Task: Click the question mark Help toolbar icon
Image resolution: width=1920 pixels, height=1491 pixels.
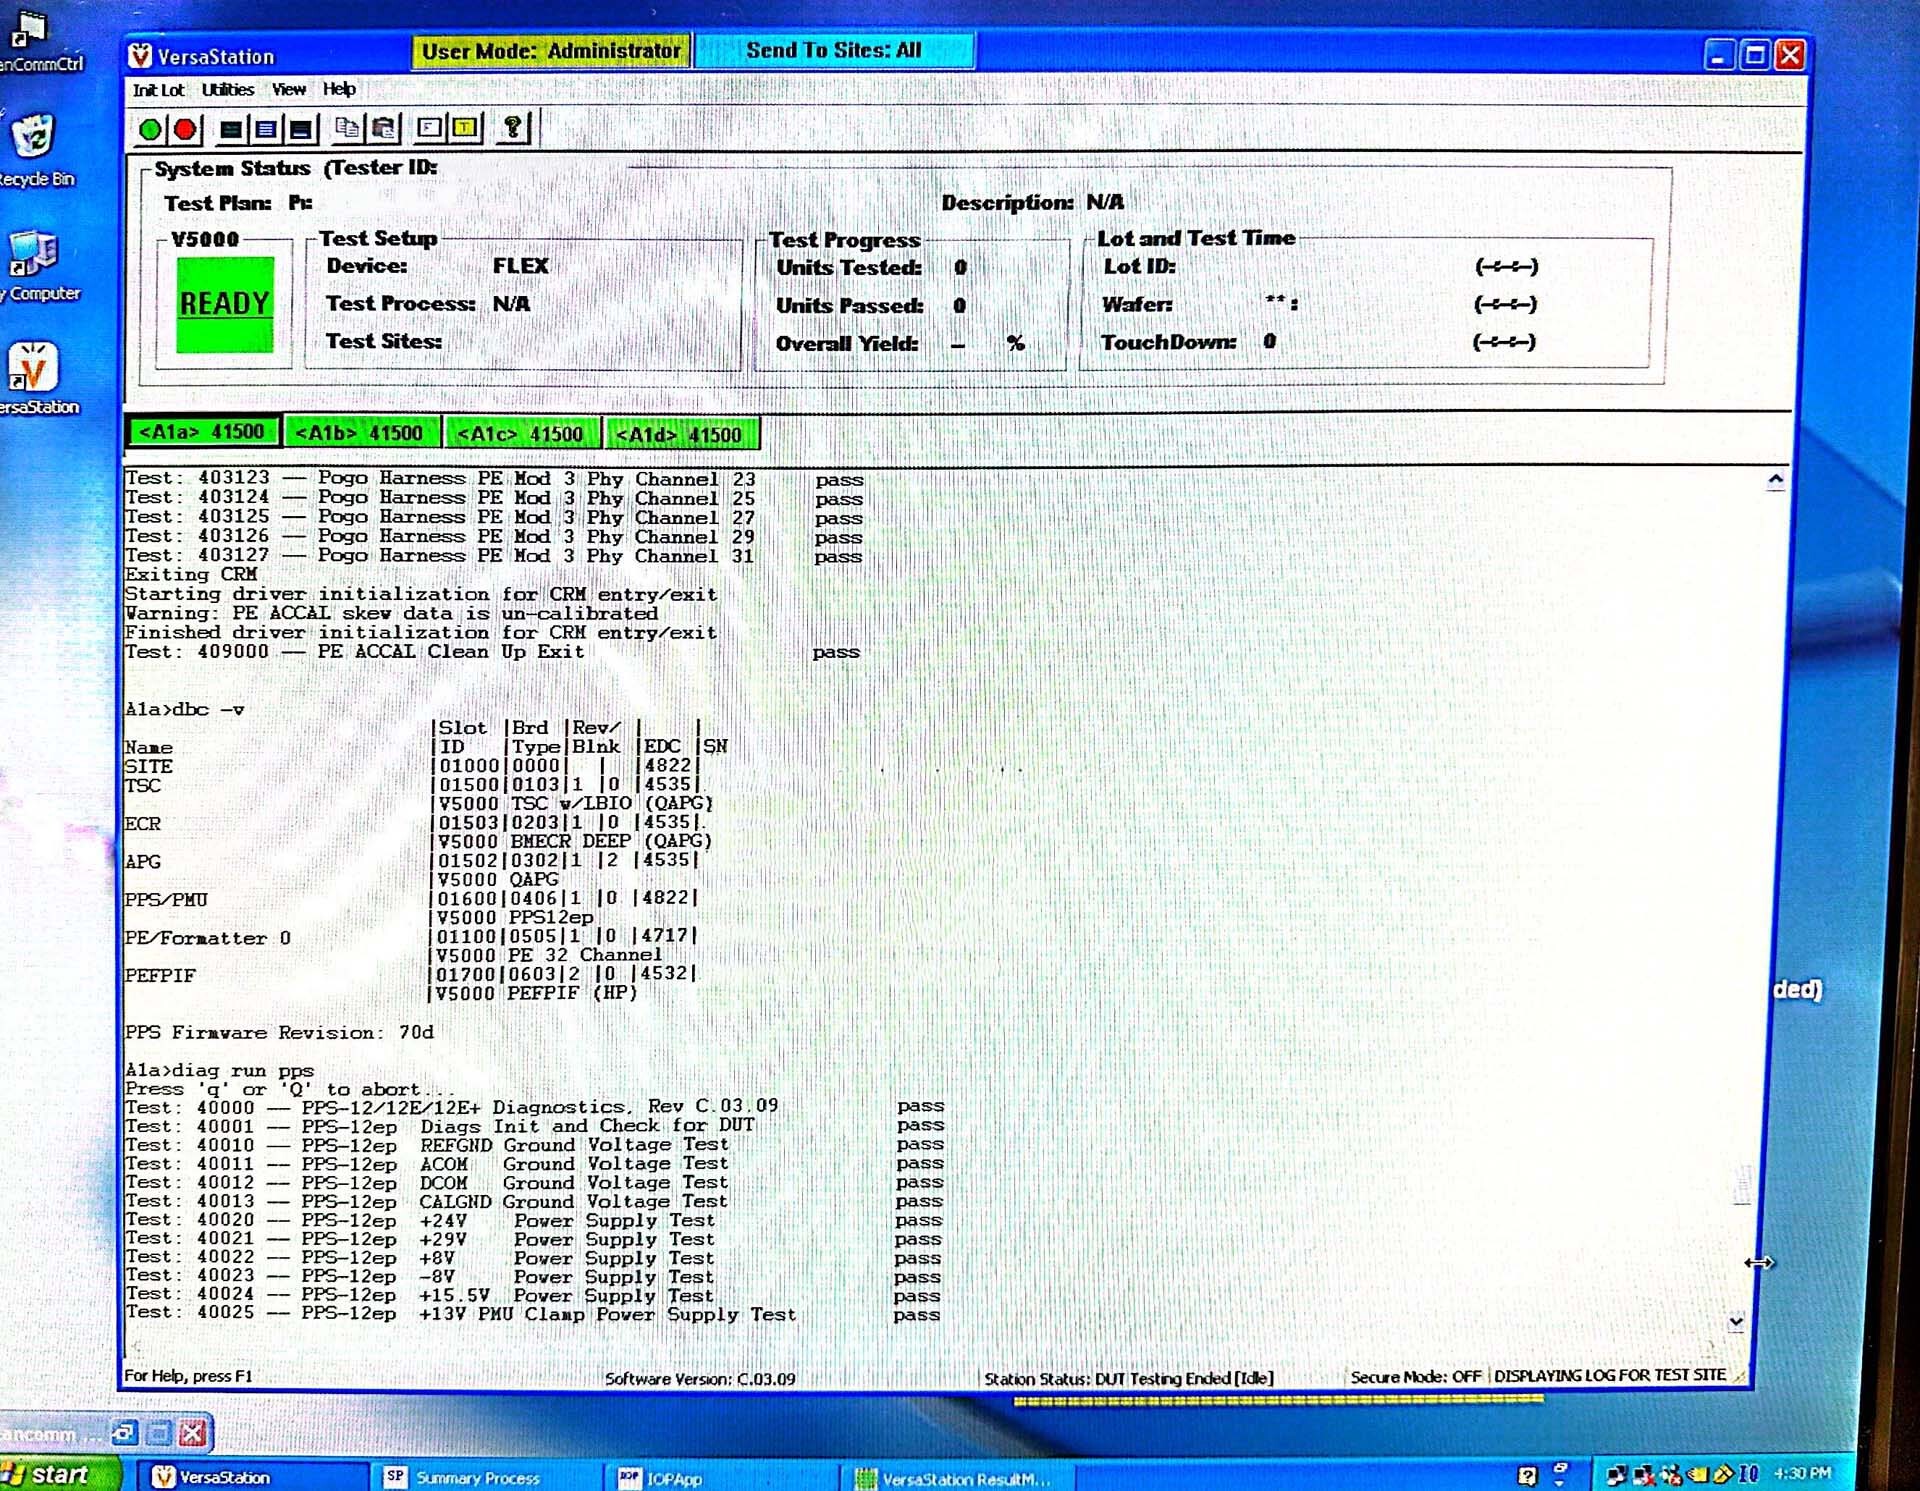Action: (x=512, y=128)
